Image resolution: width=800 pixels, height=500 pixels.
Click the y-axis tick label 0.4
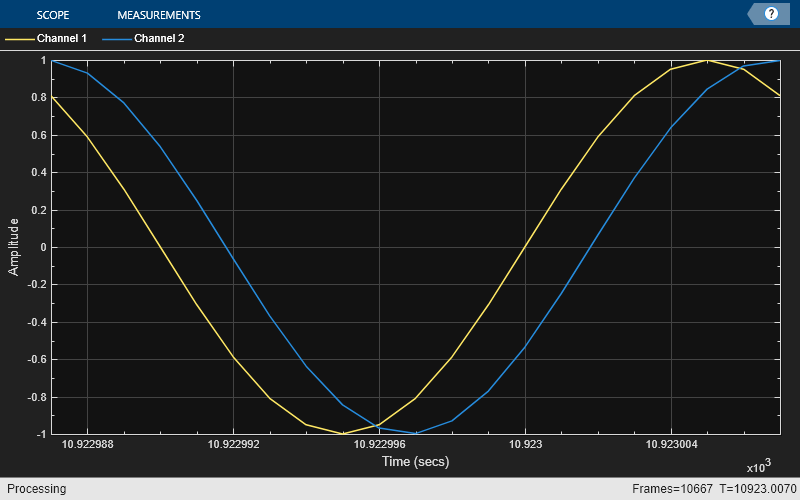click(39, 172)
